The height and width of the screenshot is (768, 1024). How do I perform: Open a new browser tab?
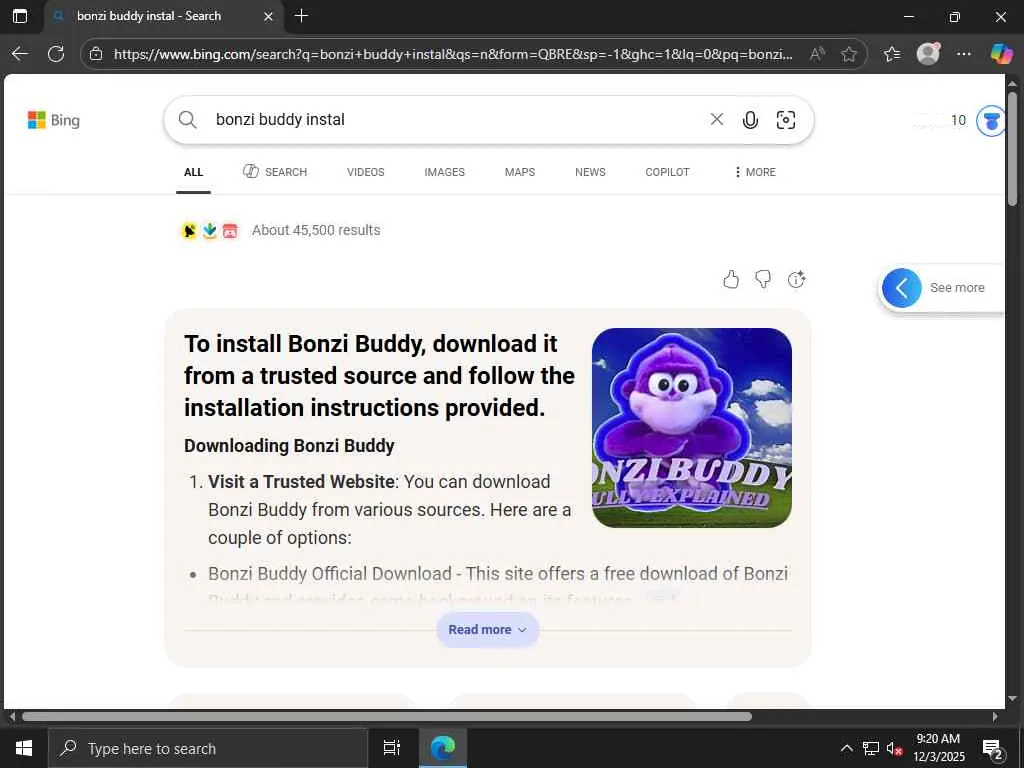coord(302,16)
